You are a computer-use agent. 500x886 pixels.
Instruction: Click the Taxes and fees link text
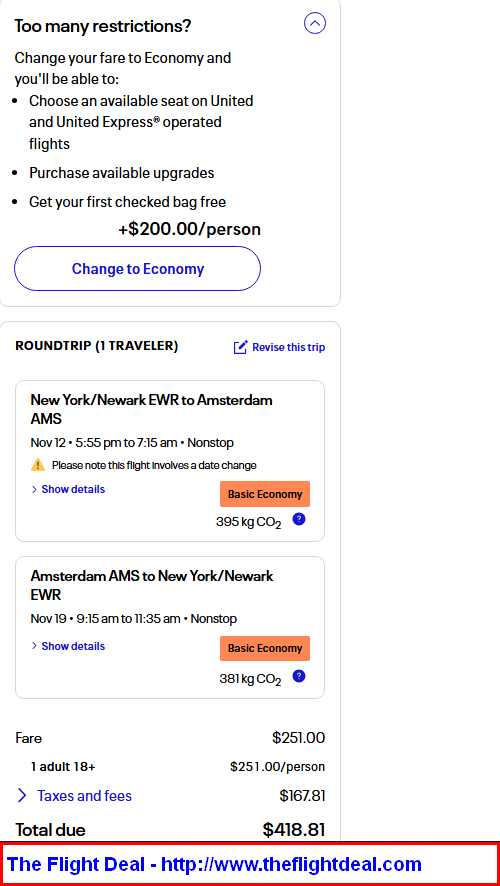[84, 796]
